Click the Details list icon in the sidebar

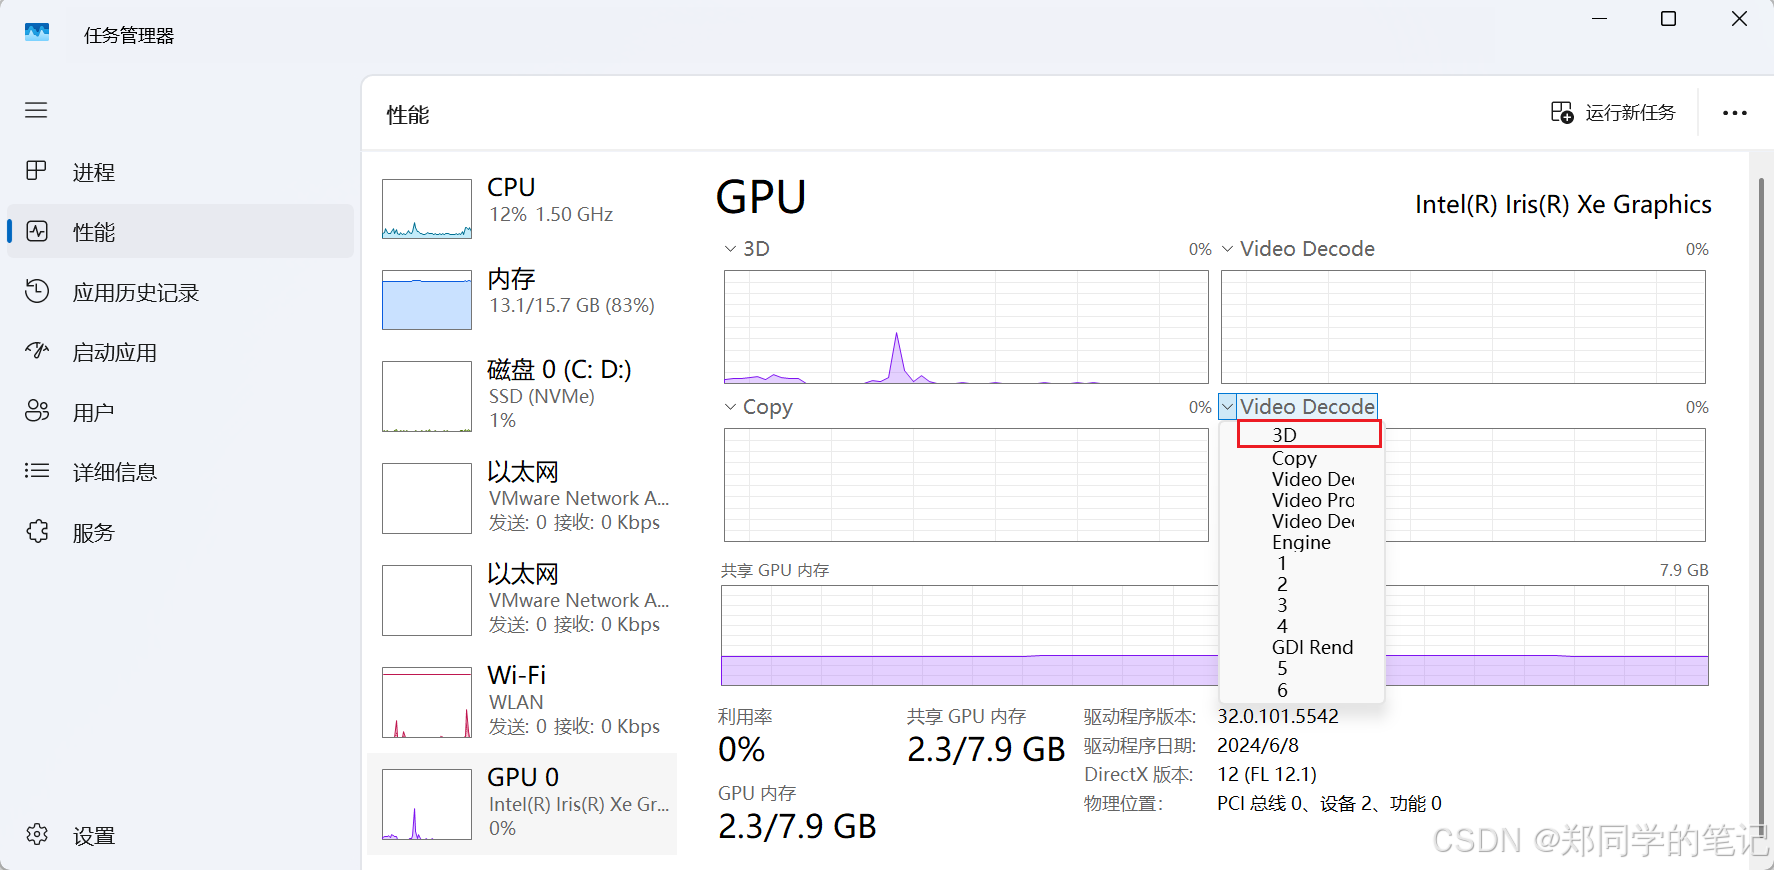coord(37,471)
